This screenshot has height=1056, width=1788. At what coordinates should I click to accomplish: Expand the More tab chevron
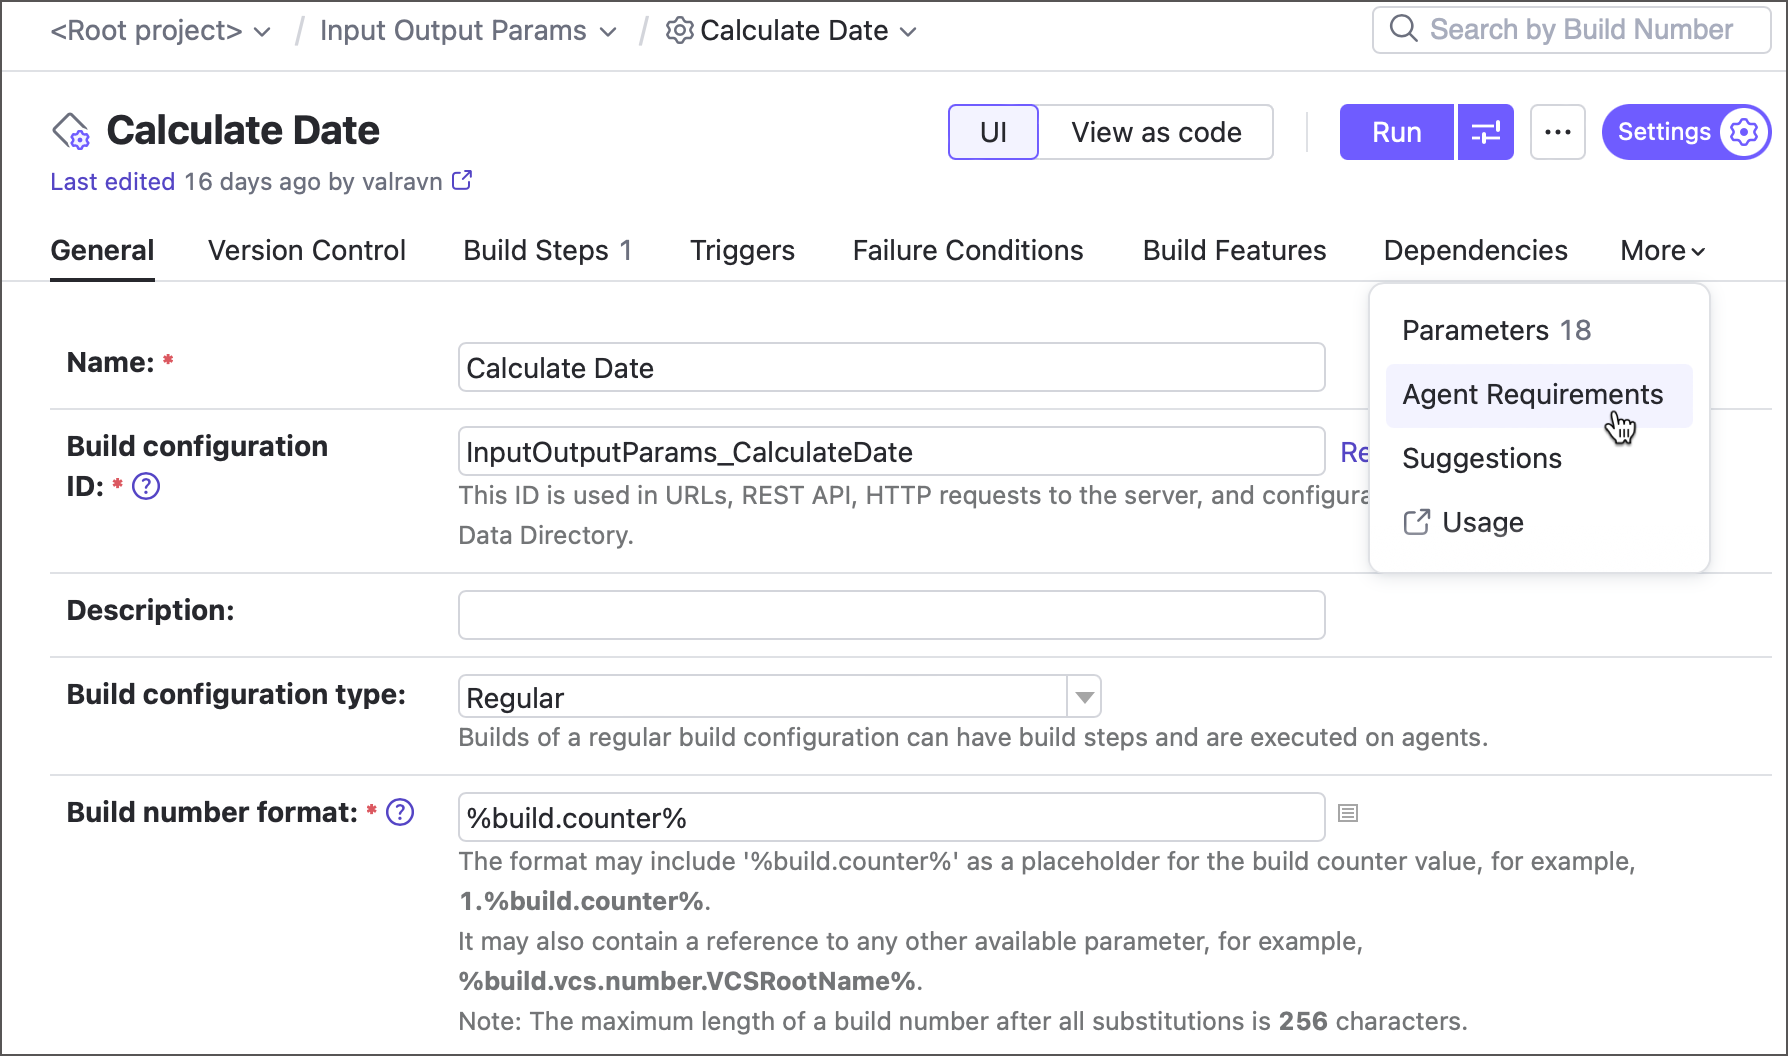pyautogui.click(x=1696, y=251)
